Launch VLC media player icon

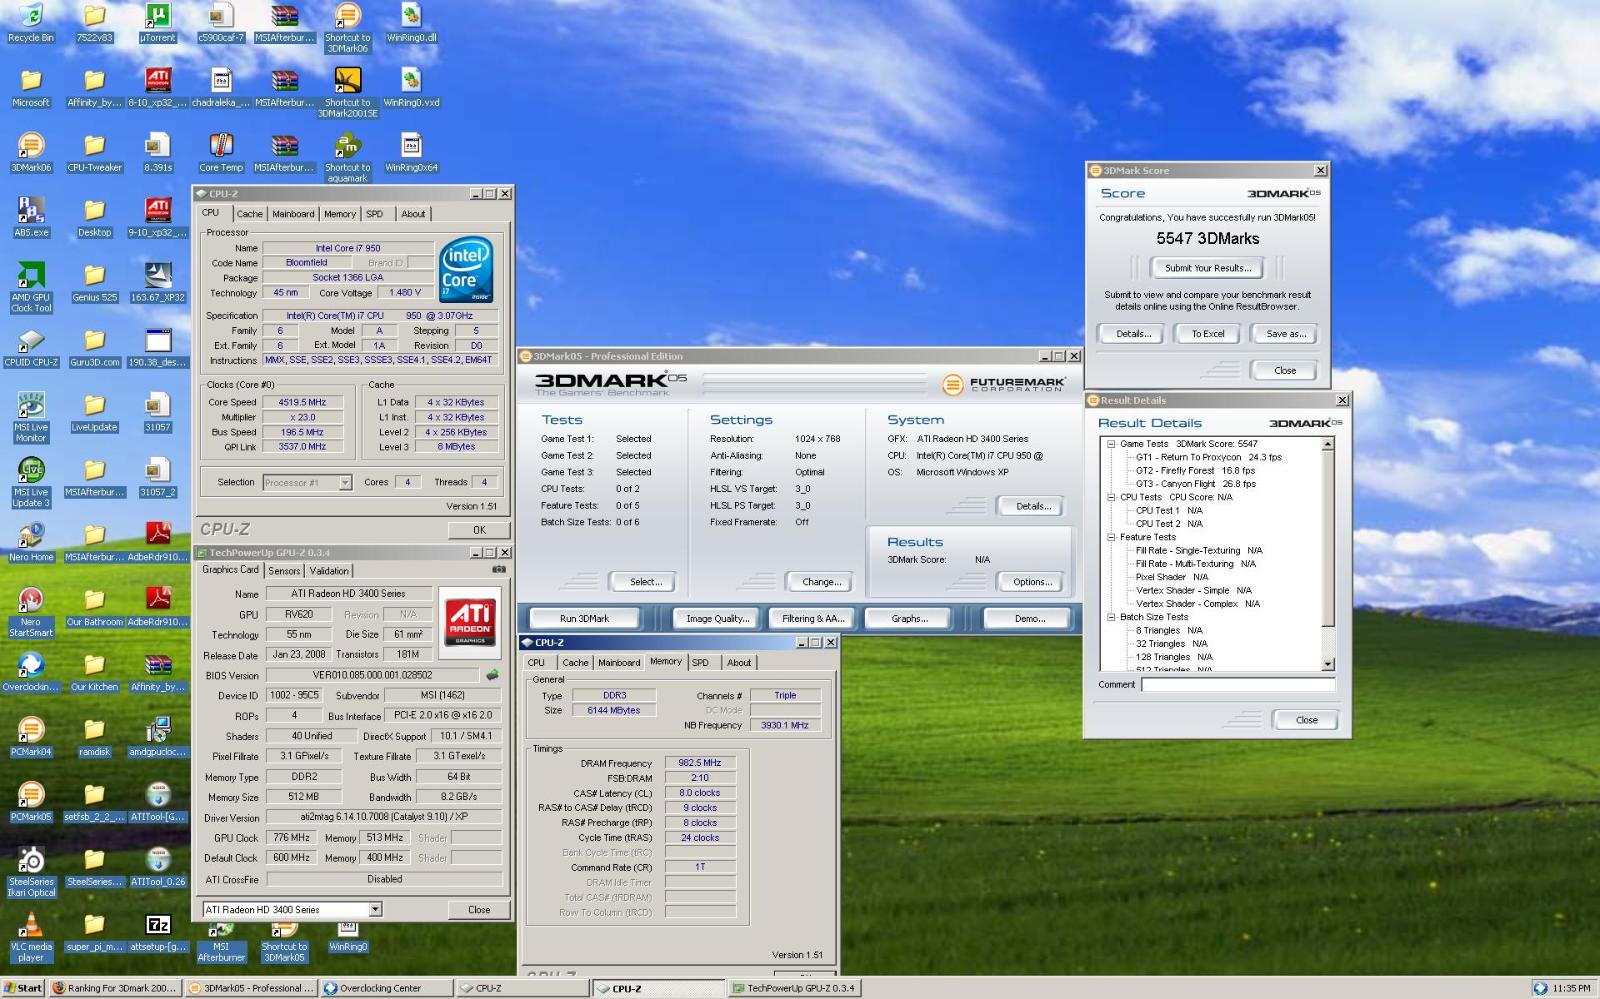(31, 937)
